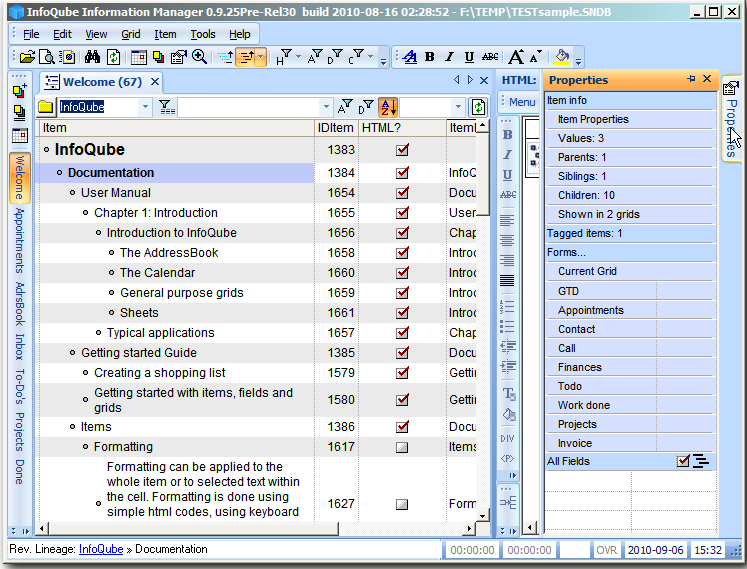
Task: Click the binoculars find icon
Action: point(92,57)
